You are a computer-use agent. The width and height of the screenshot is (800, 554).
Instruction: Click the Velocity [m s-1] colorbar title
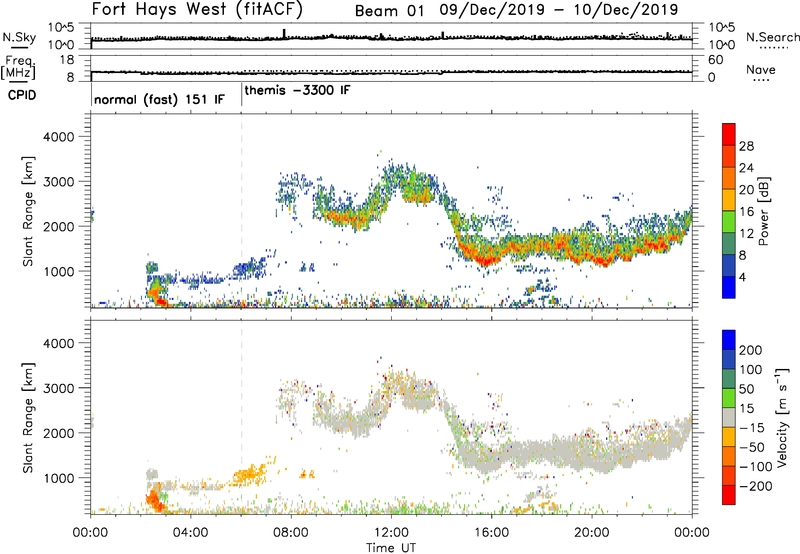782,417
